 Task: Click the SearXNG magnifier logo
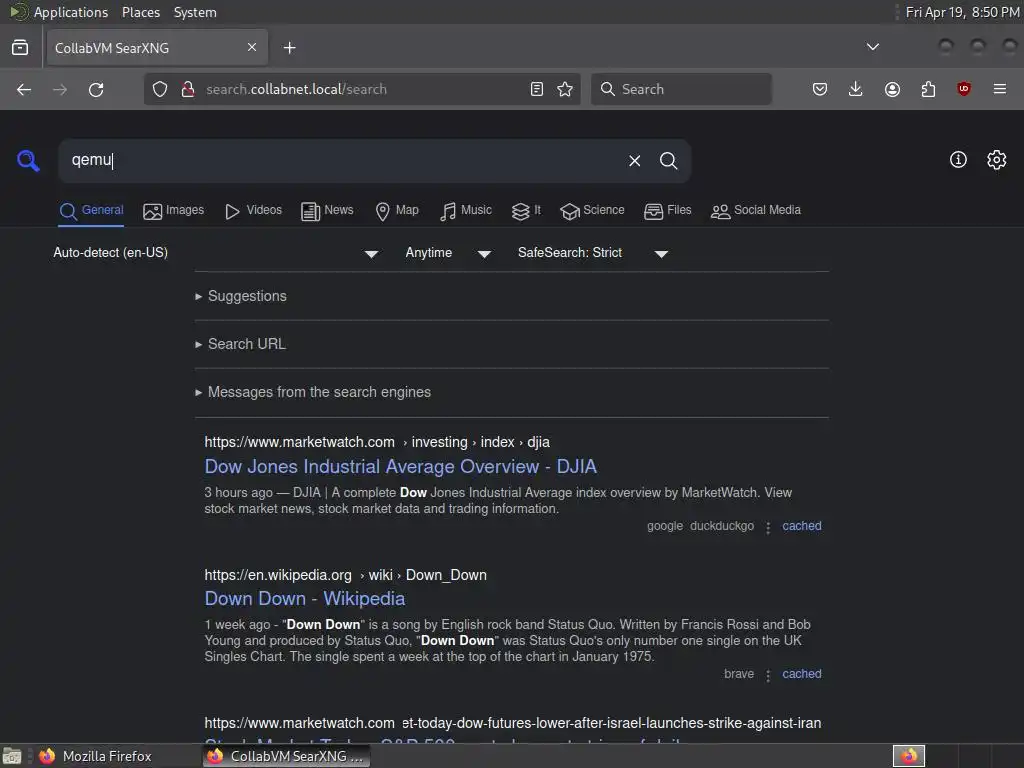(28, 161)
